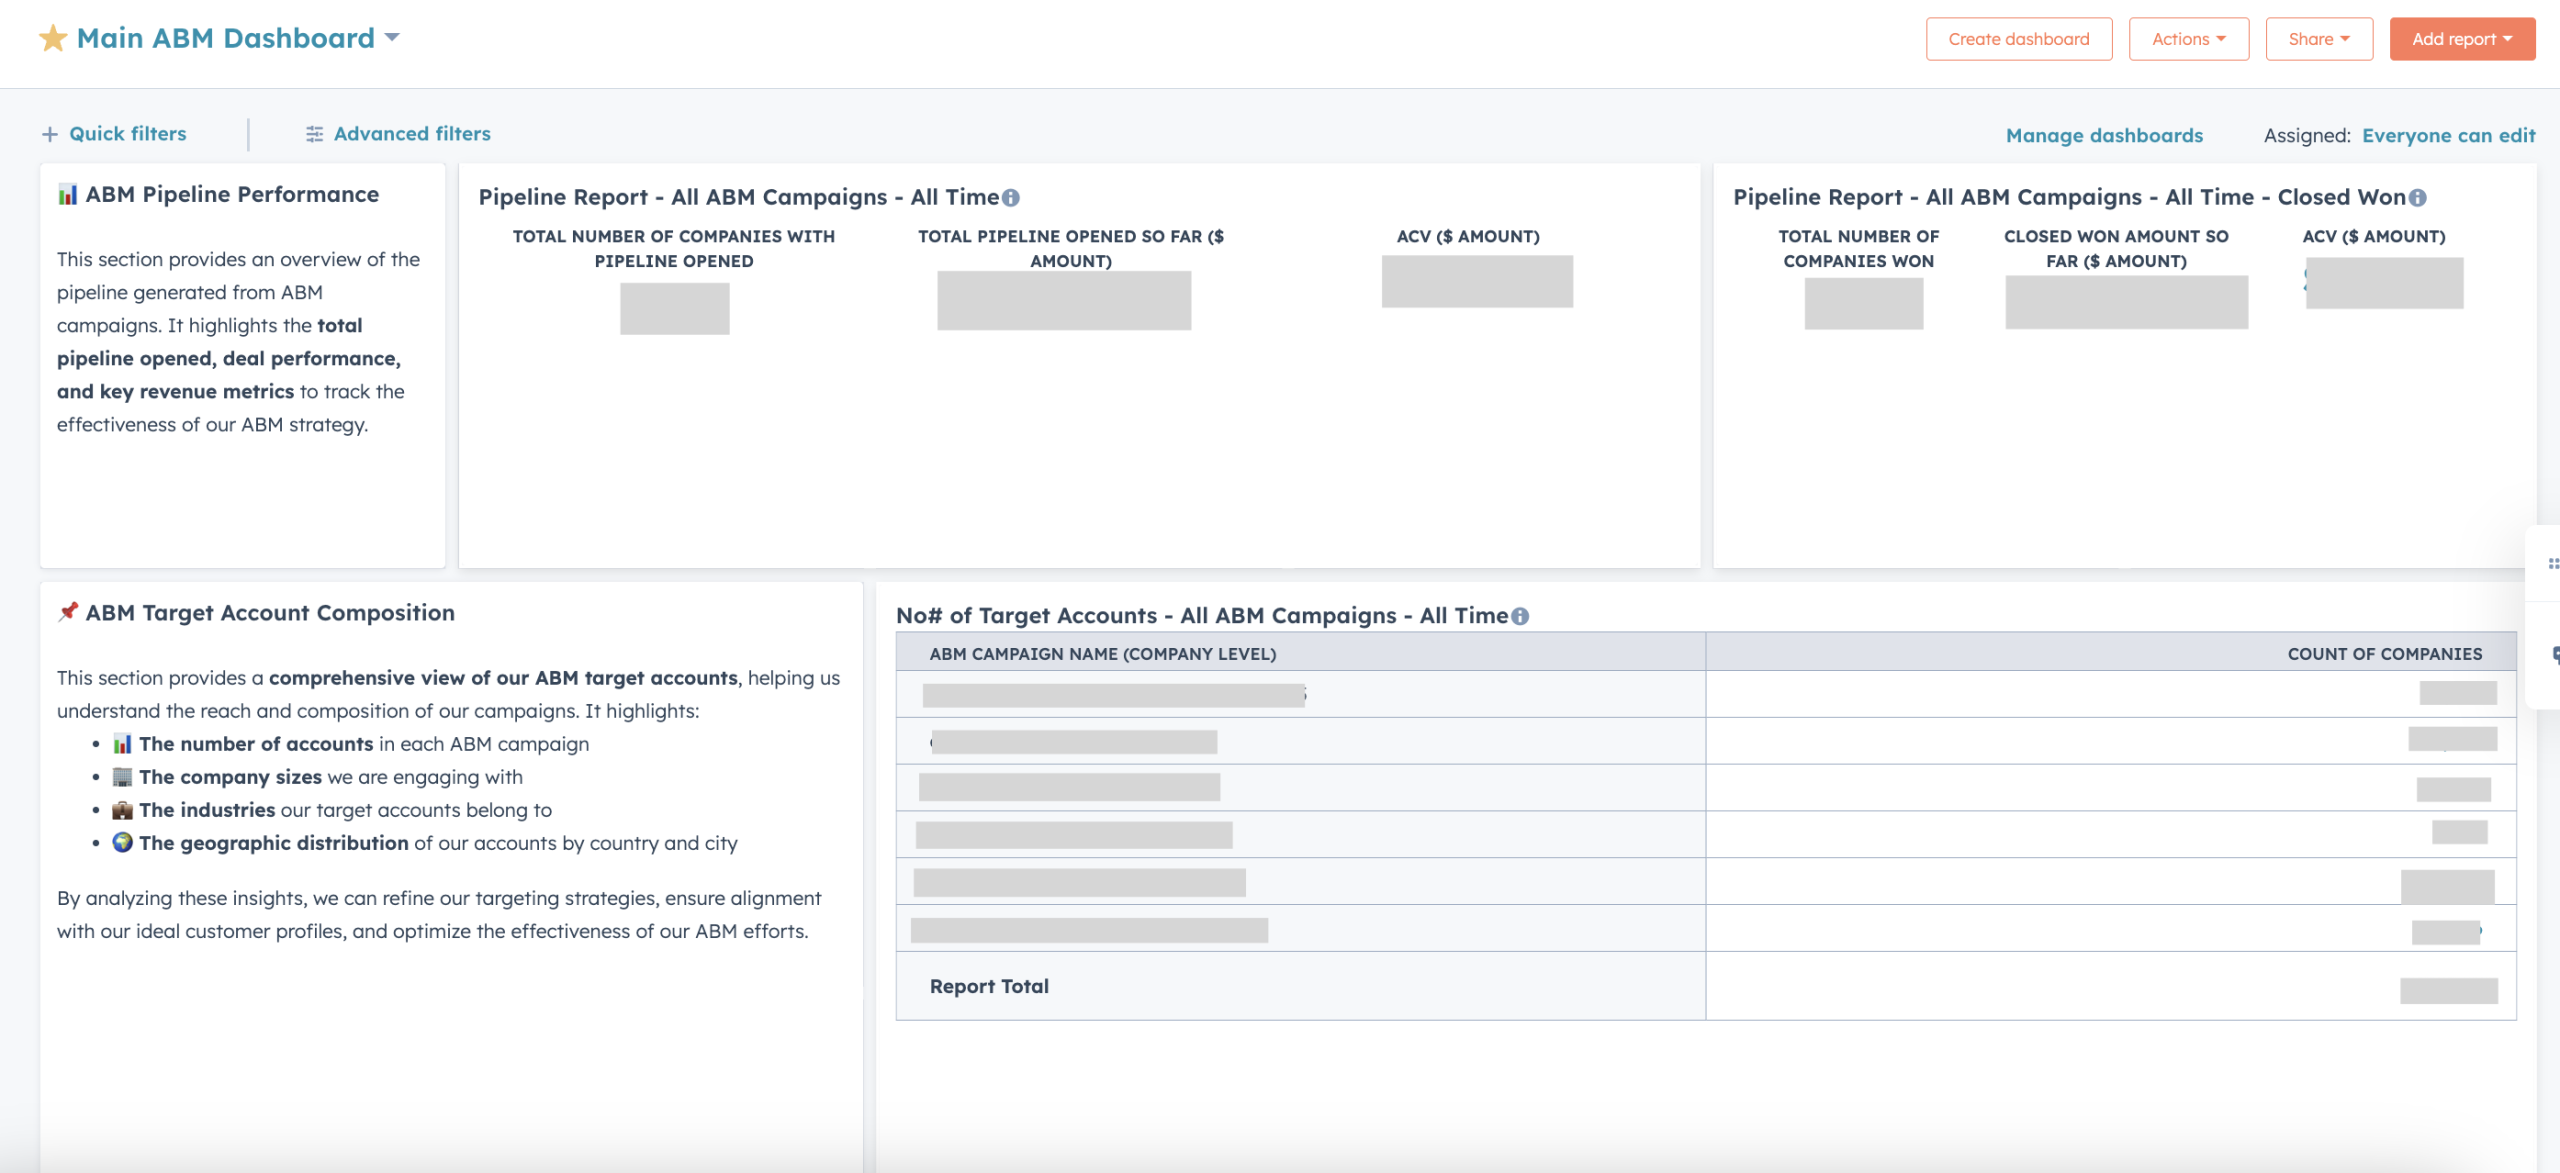Click 'The geographic distribution' bullet text
Viewport: 2560px width, 1173px height.
(x=273, y=843)
